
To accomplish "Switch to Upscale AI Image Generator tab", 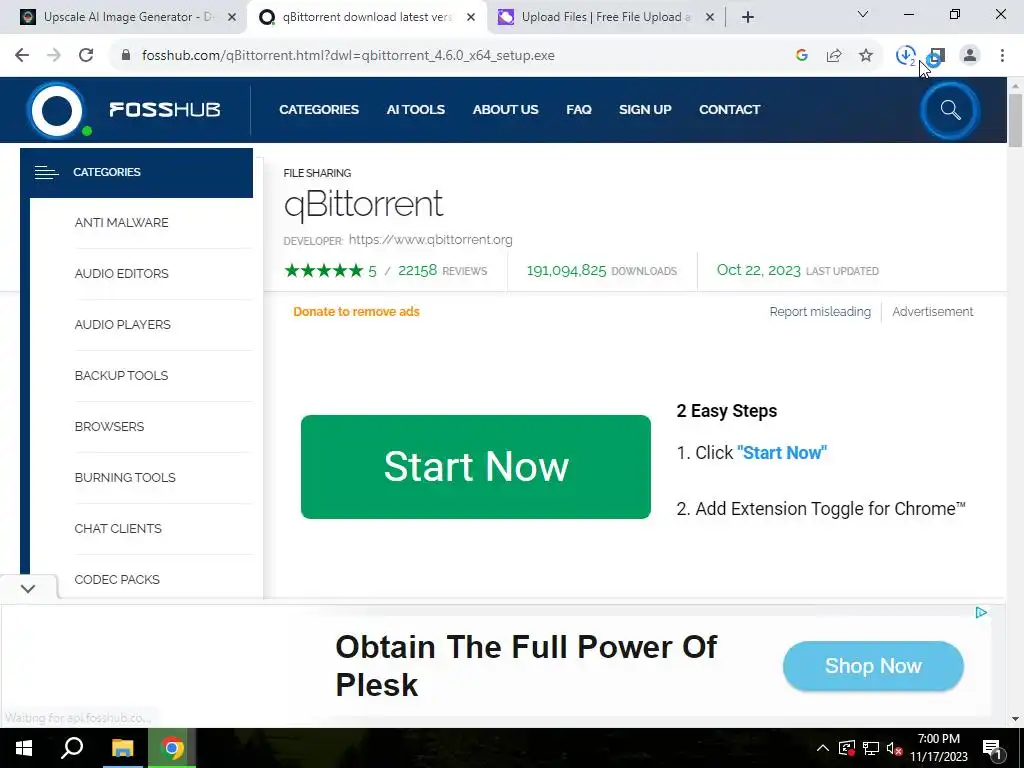I will 127,18.
